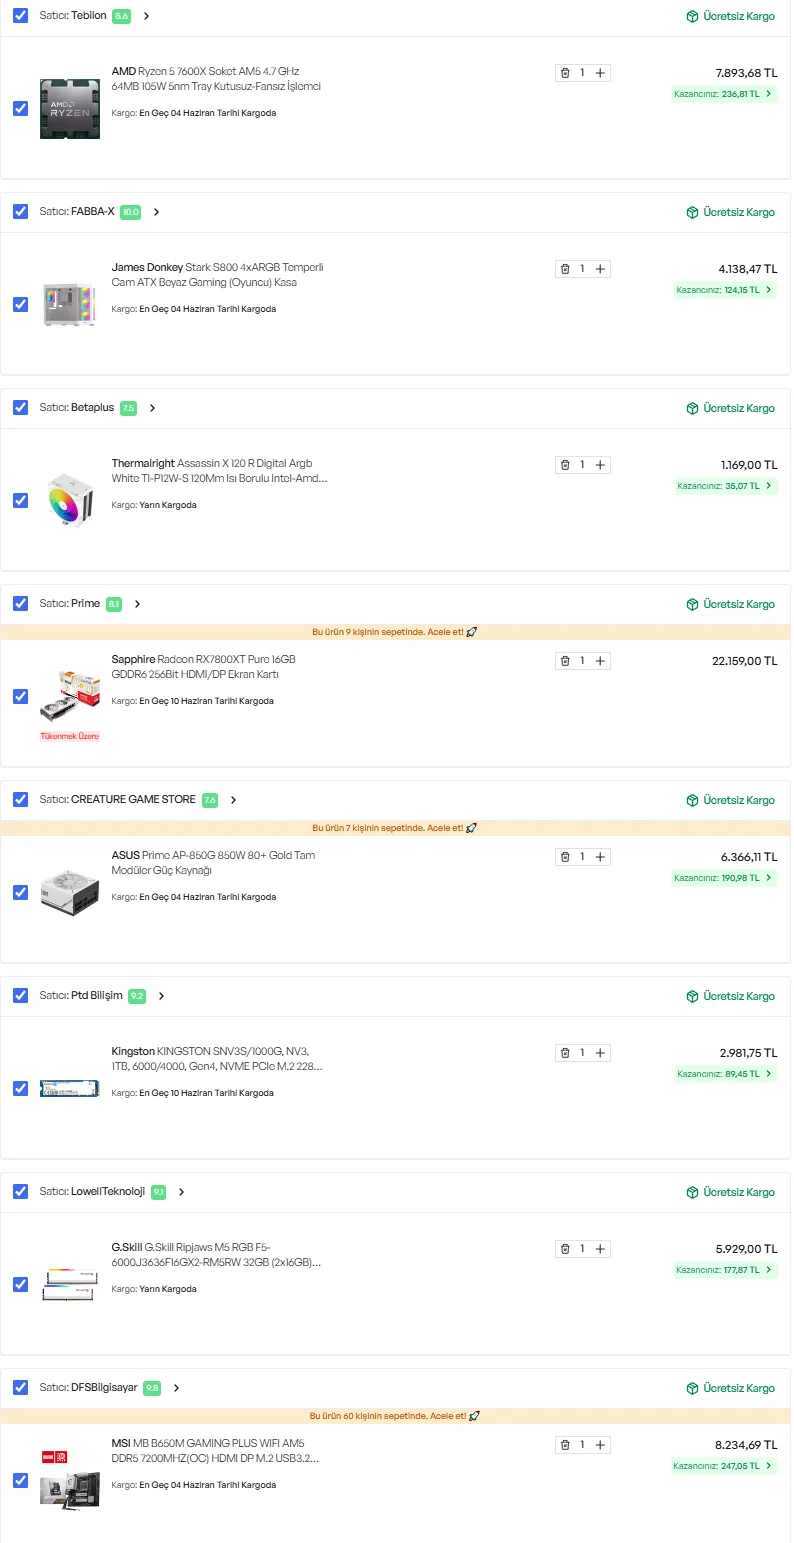Click the AMD Ryzen processor image
Viewport: 794px width, 1543px height.
[x=69, y=108]
